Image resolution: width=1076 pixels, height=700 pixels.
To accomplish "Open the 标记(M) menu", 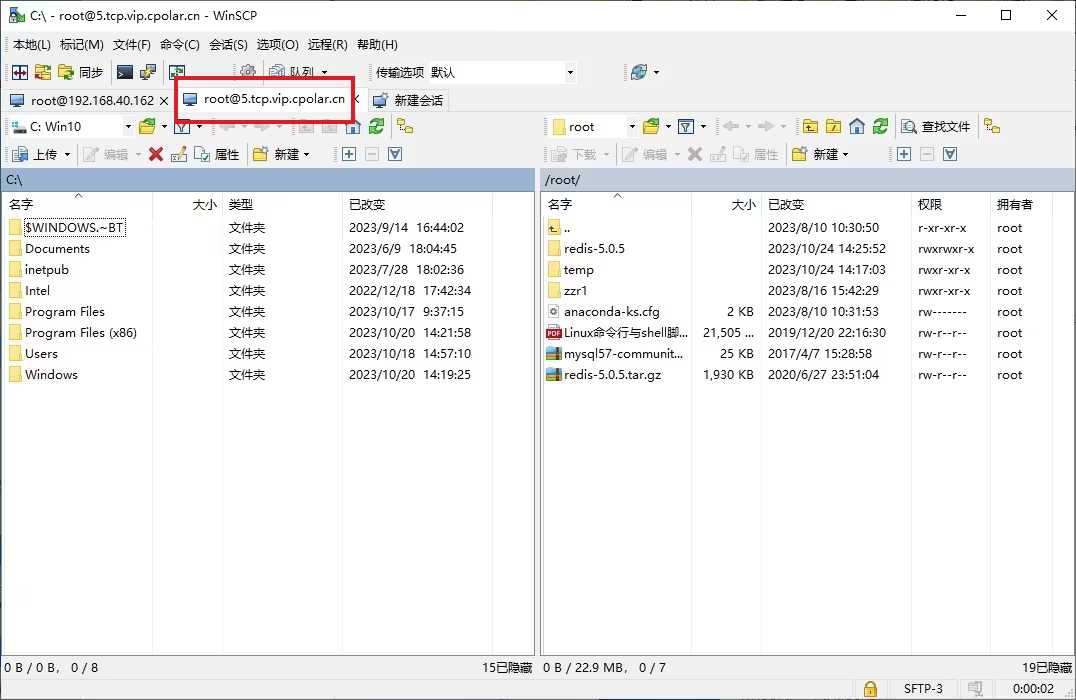I will tap(82, 45).
